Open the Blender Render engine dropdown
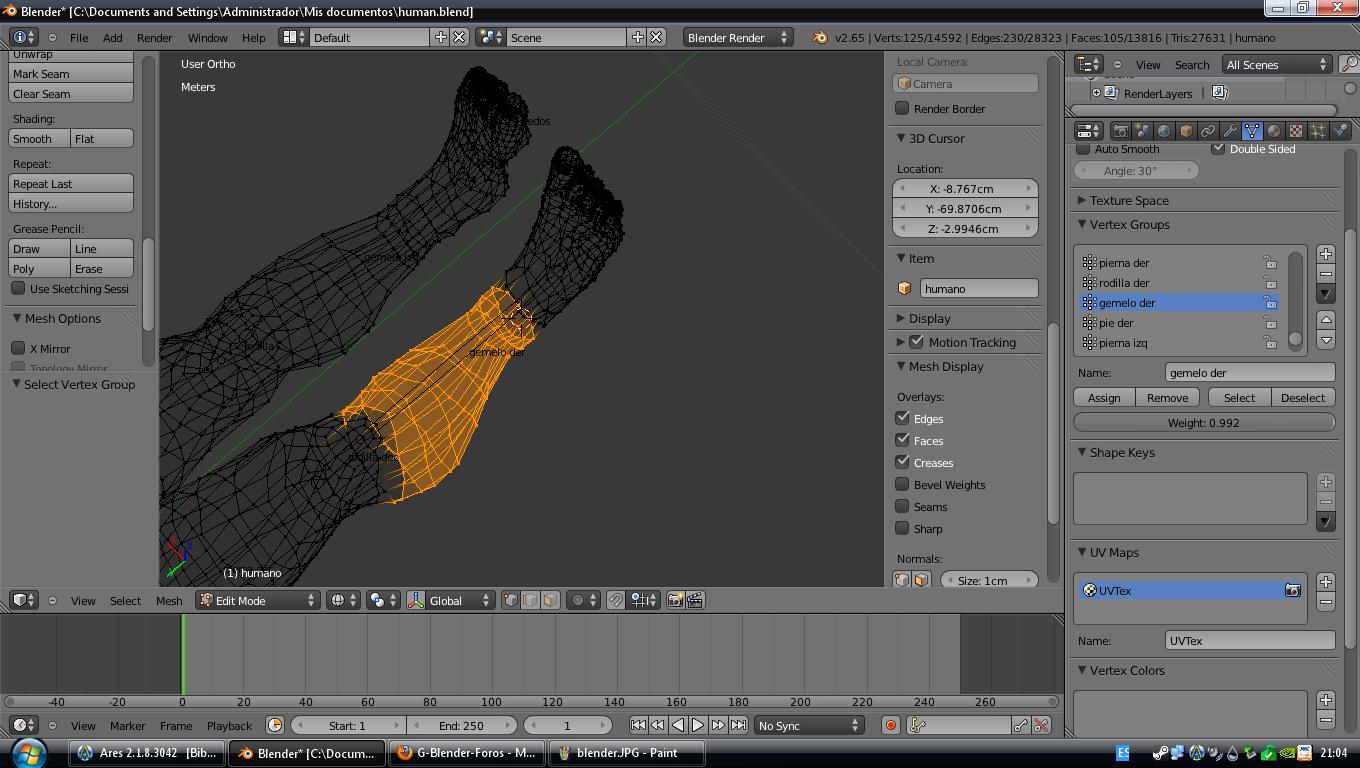Image resolution: width=1360 pixels, height=768 pixels. [737, 37]
